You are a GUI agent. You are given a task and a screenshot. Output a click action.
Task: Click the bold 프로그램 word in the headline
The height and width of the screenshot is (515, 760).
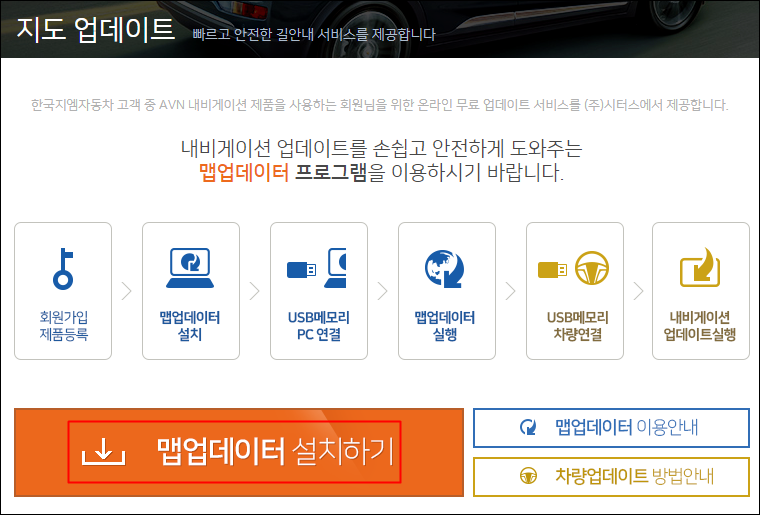(x=331, y=172)
